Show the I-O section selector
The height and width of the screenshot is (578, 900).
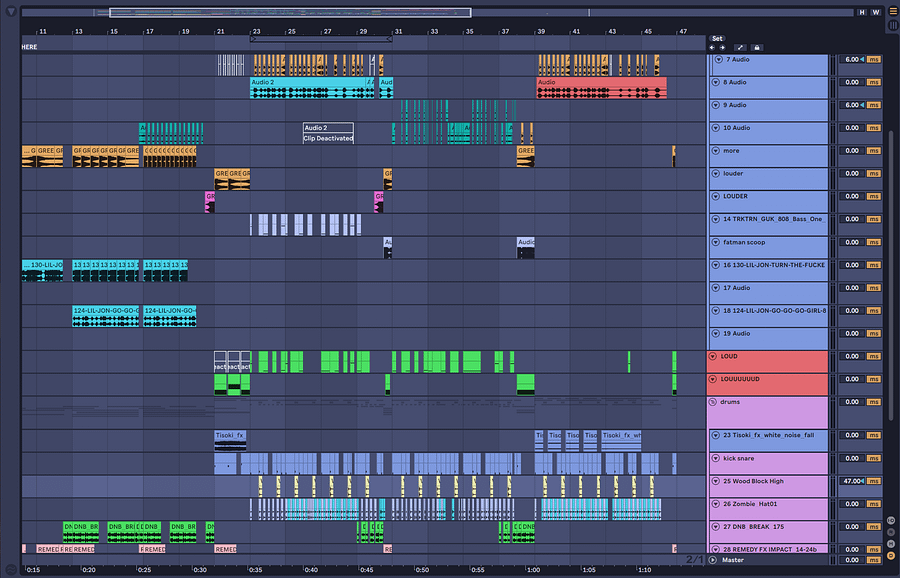point(891,521)
